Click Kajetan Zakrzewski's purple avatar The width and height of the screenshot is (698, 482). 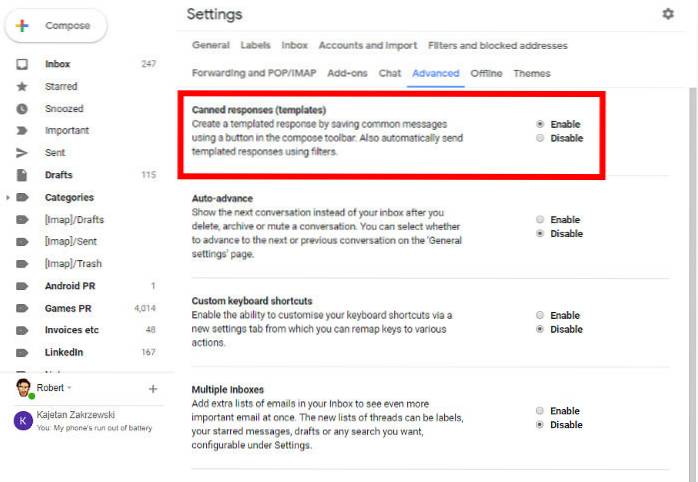[x=22, y=421]
